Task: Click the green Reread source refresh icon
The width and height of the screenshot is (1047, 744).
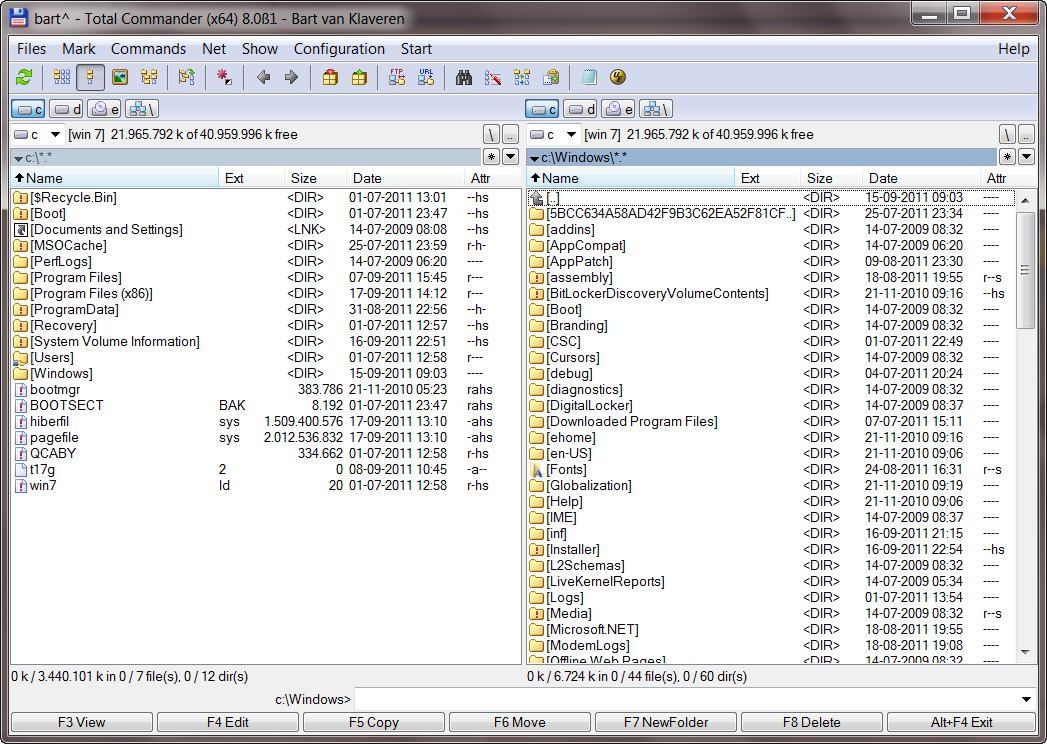Action: (x=24, y=77)
